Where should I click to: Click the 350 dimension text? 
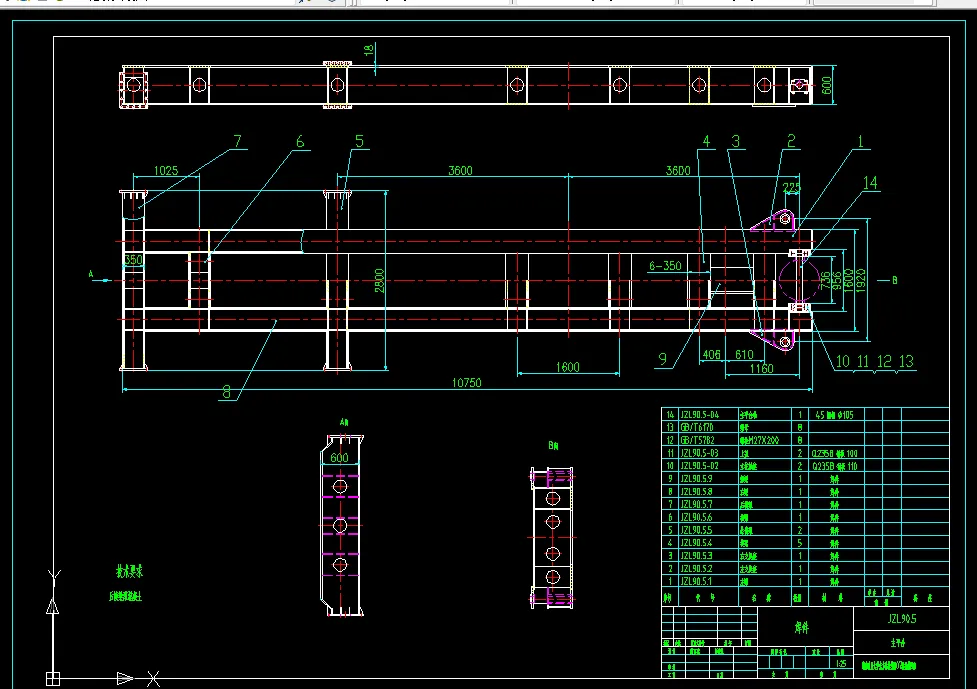coord(133,260)
